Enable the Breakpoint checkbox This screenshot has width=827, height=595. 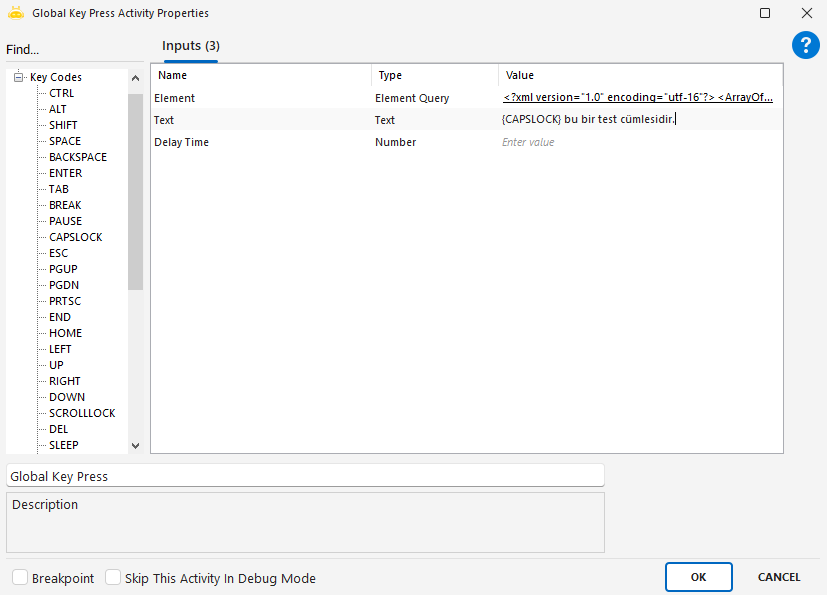(x=20, y=578)
